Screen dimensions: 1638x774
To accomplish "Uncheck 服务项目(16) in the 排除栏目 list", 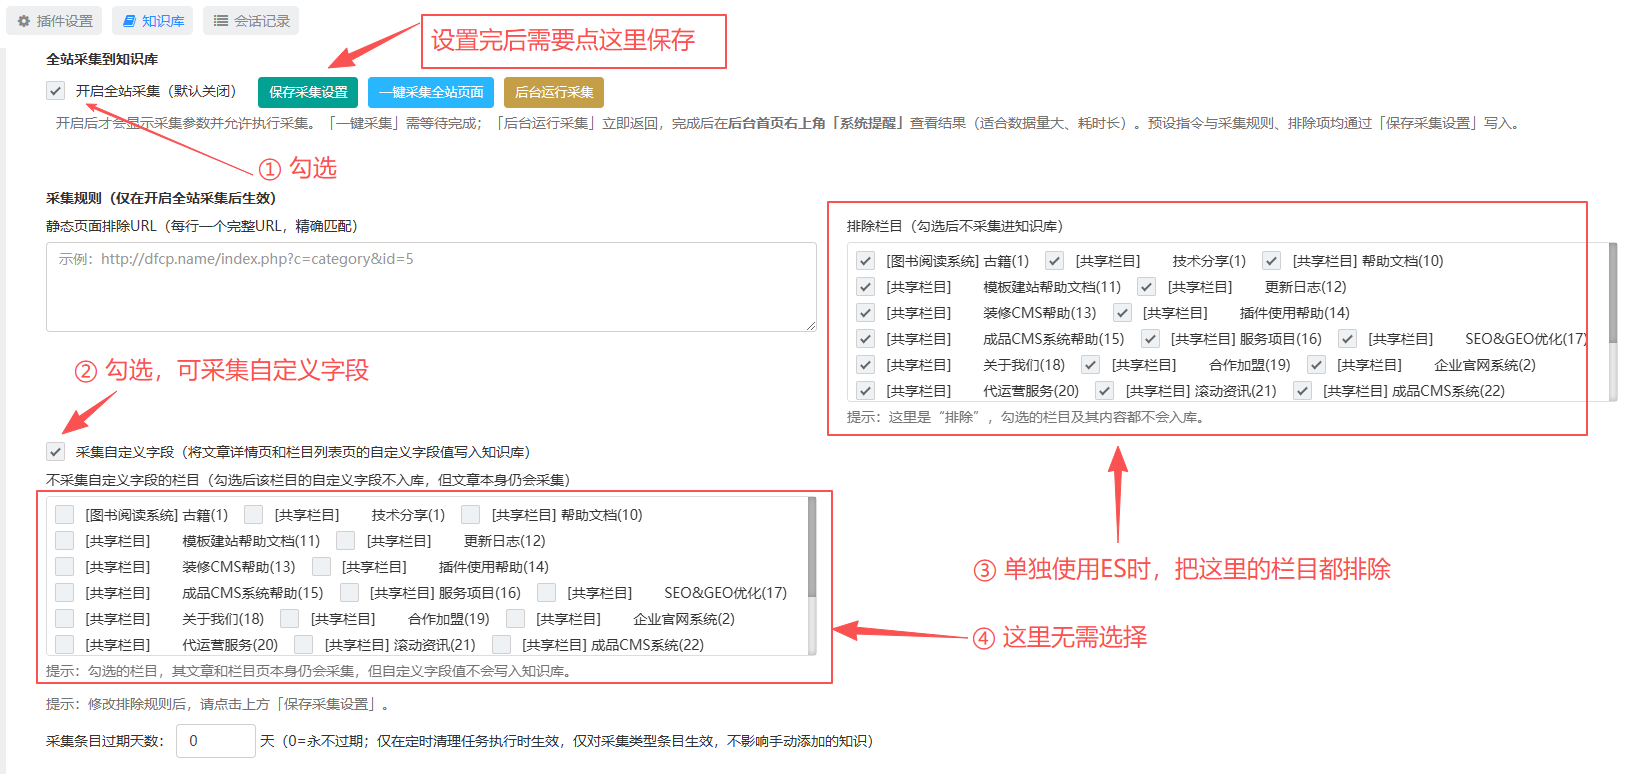I will [x=1151, y=339].
